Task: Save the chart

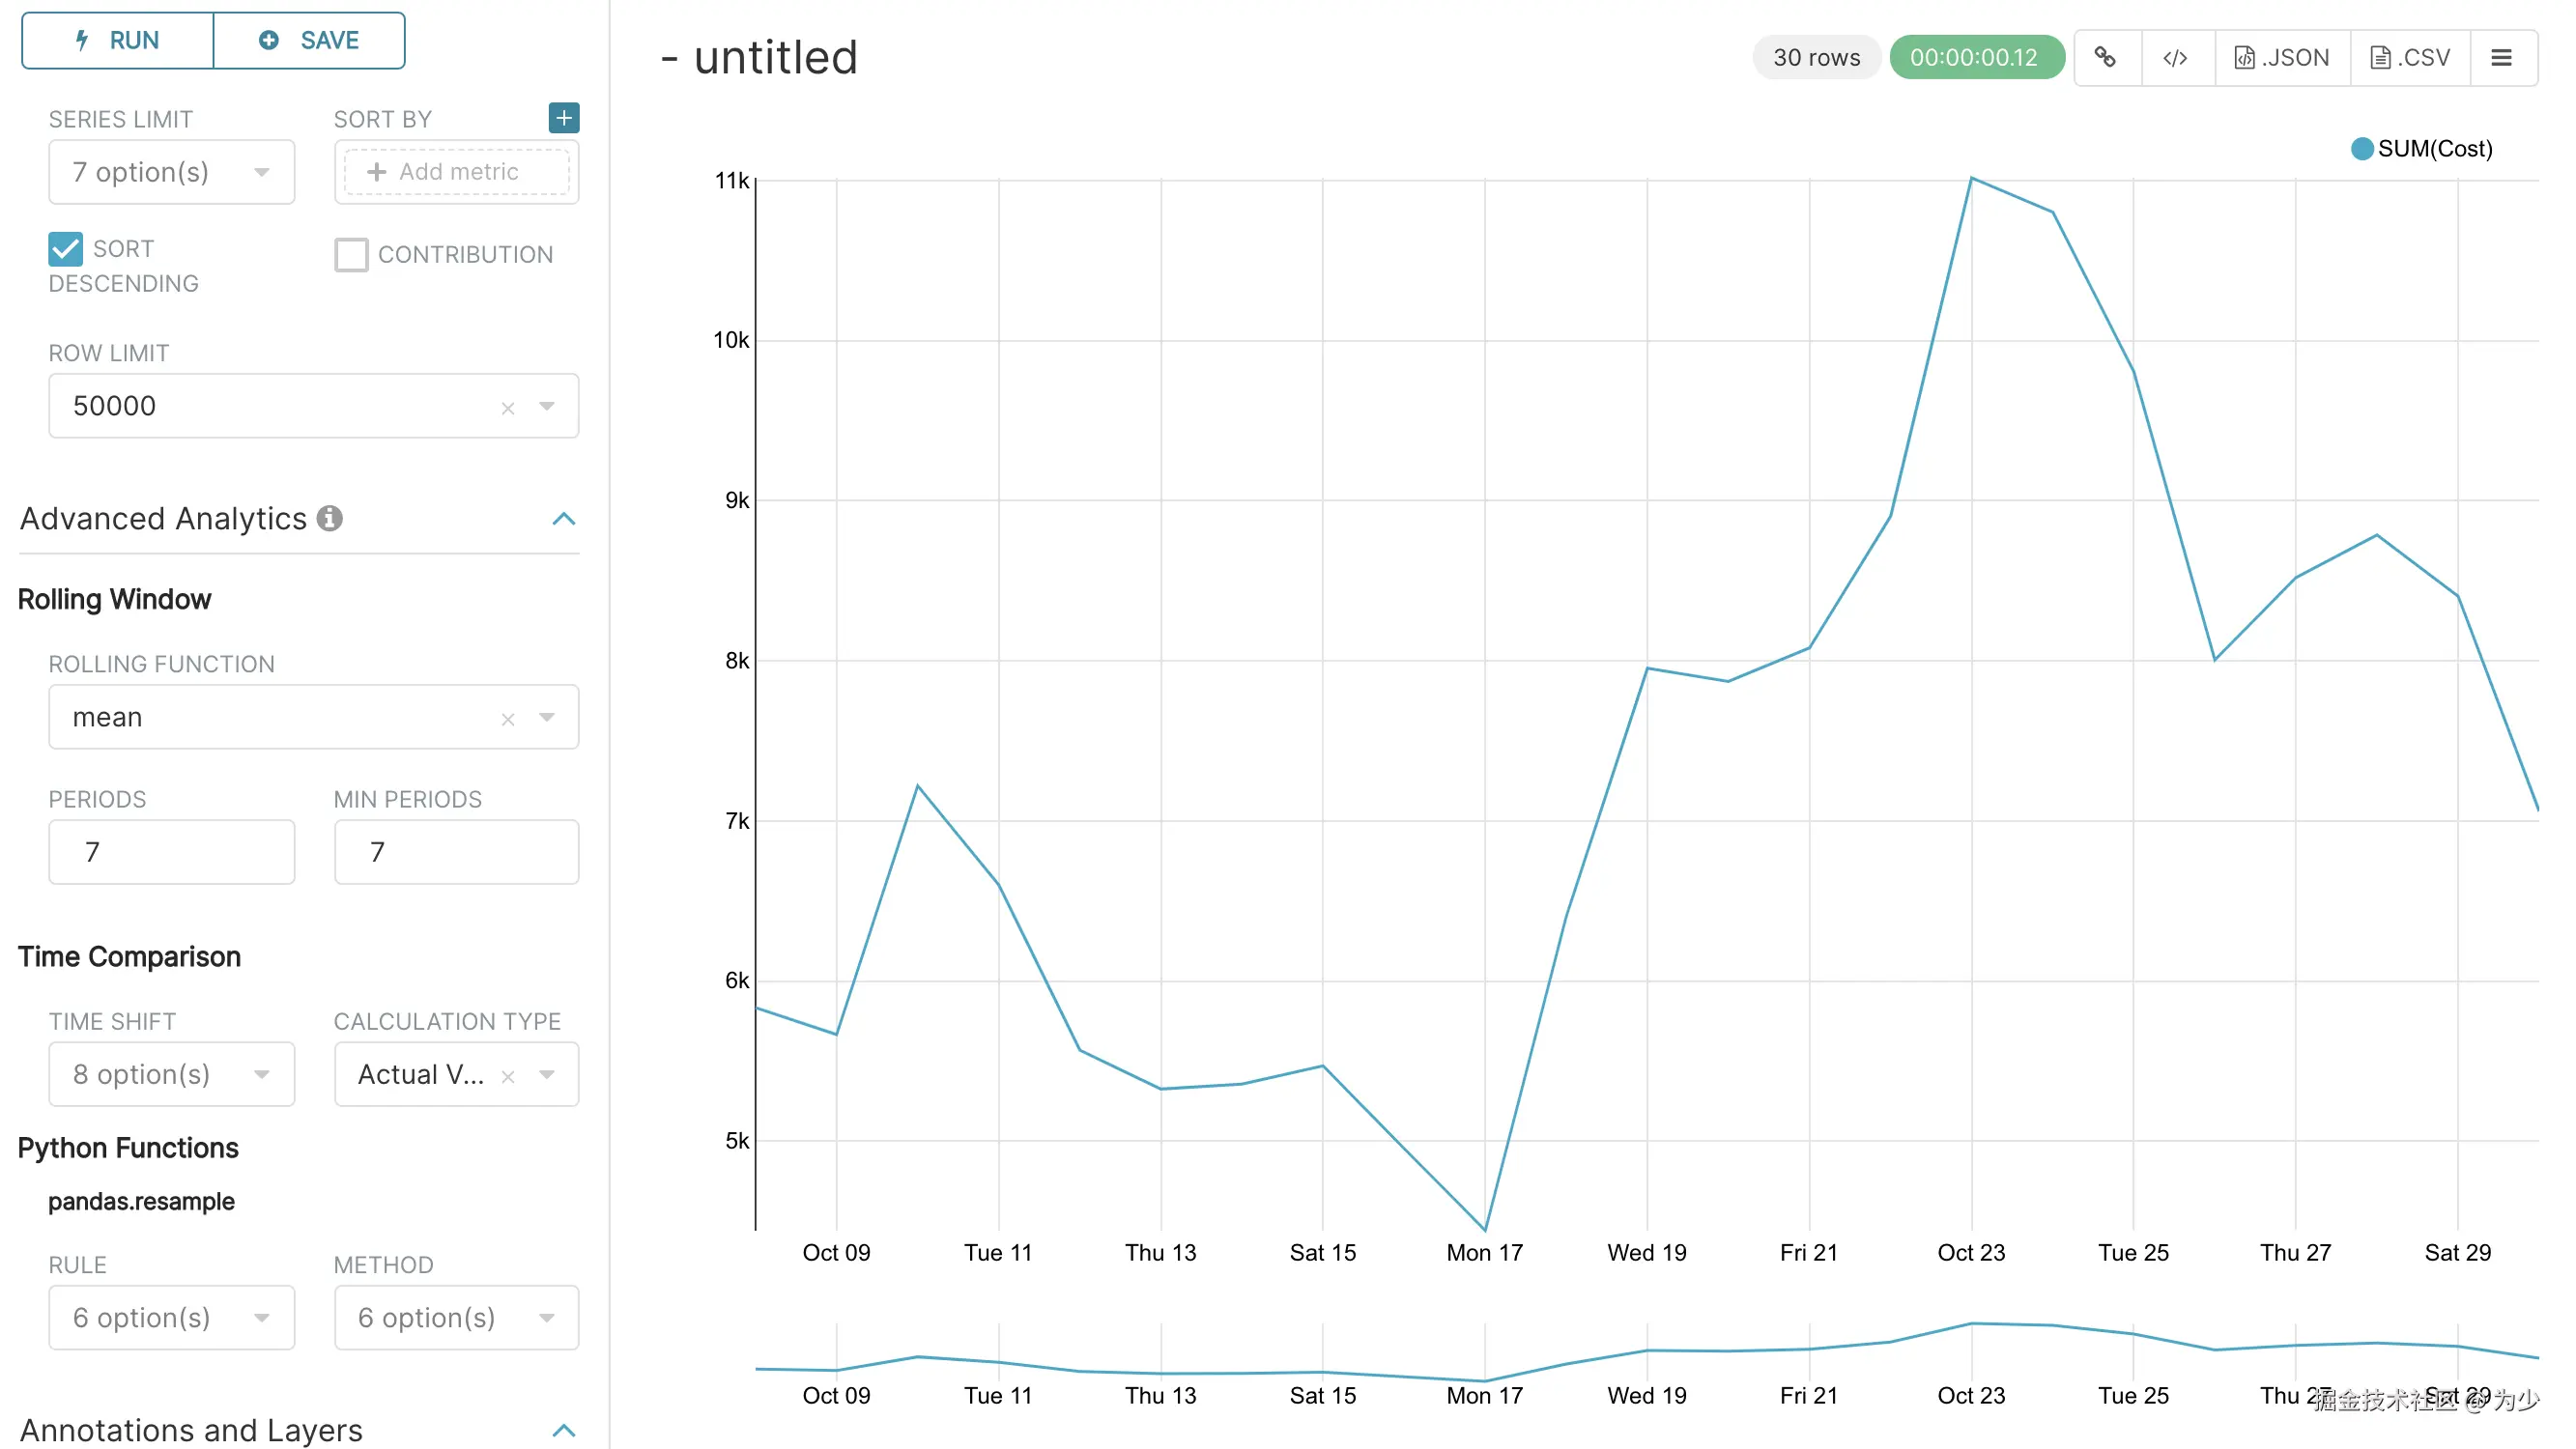Action: [x=309, y=40]
